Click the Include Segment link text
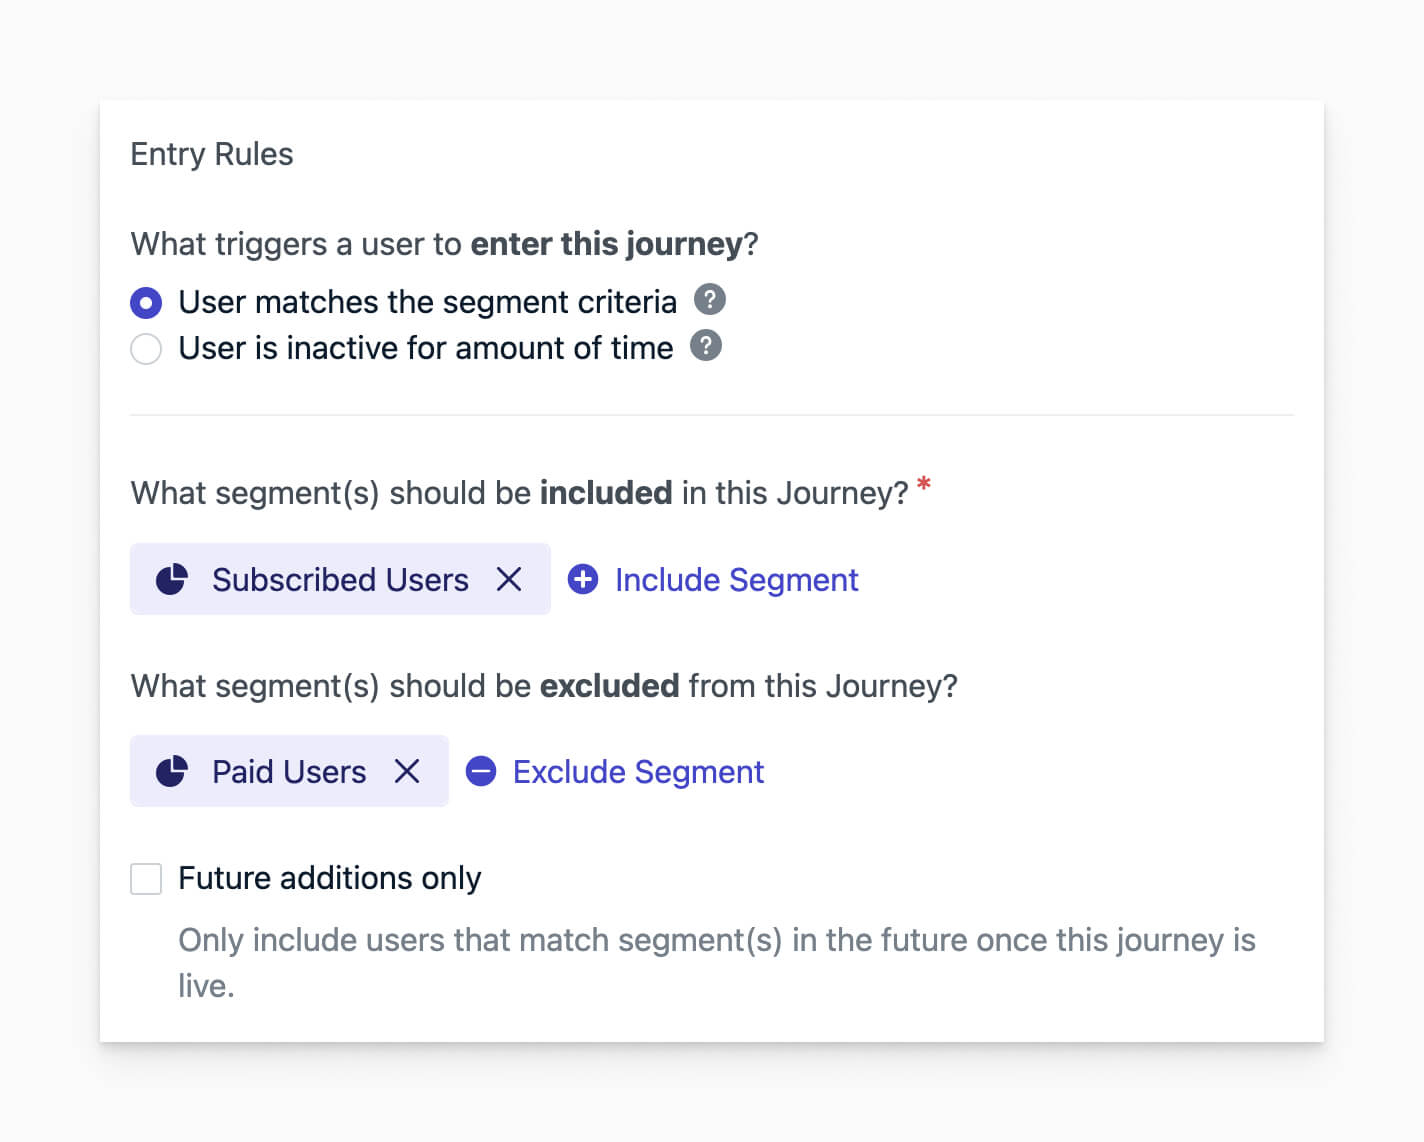The image size is (1424, 1142). click(736, 580)
